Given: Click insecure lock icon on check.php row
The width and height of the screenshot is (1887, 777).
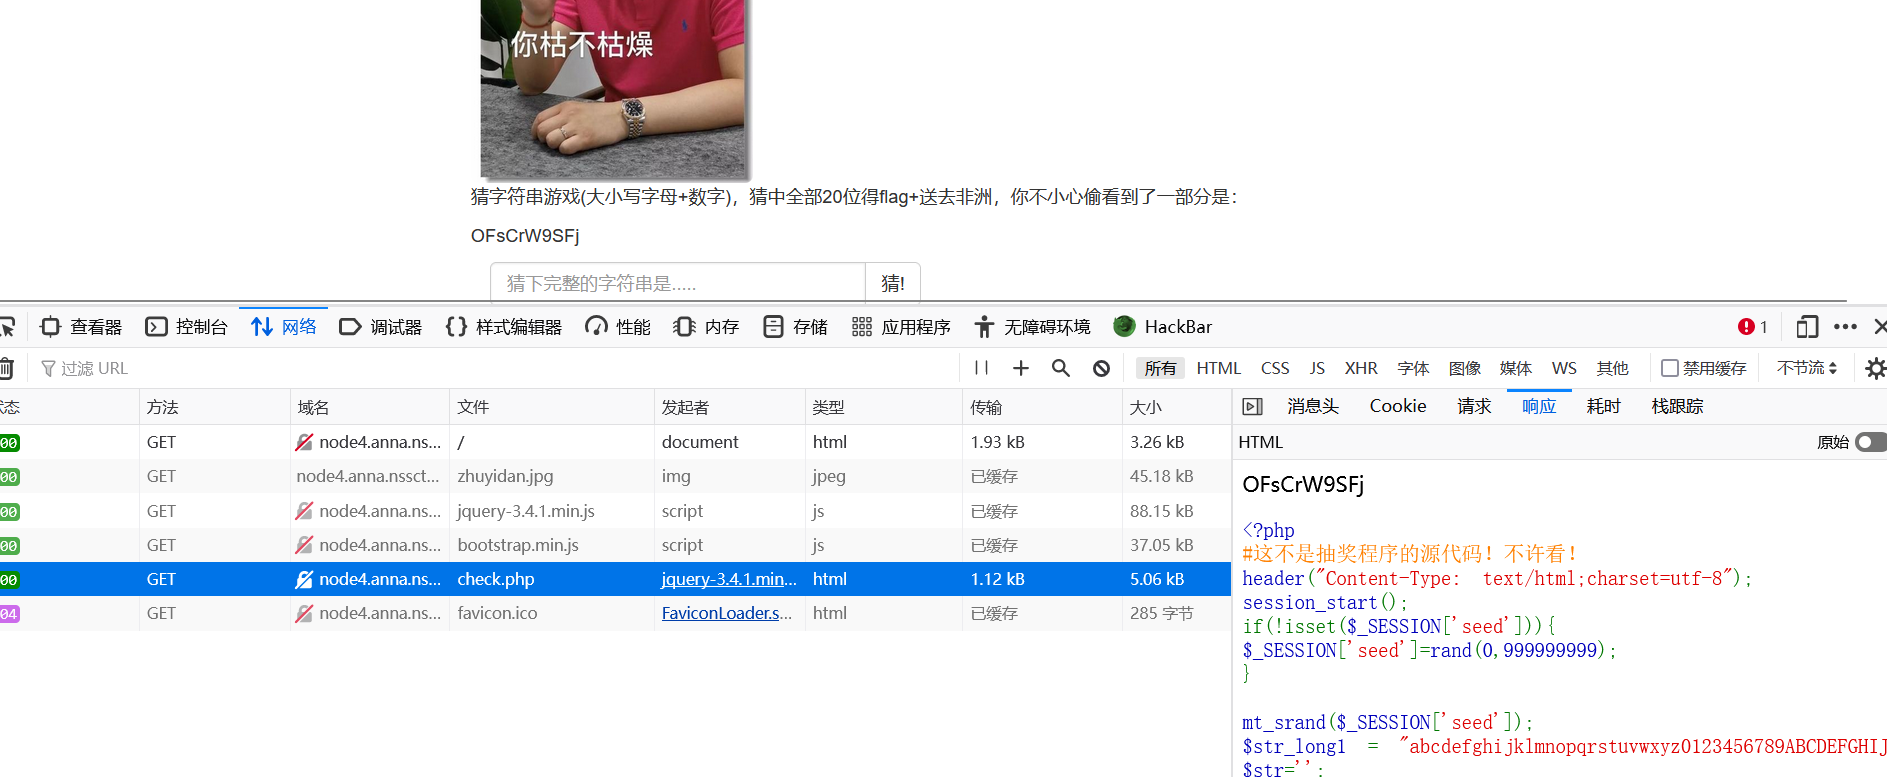Looking at the screenshot, I should (305, 579).
